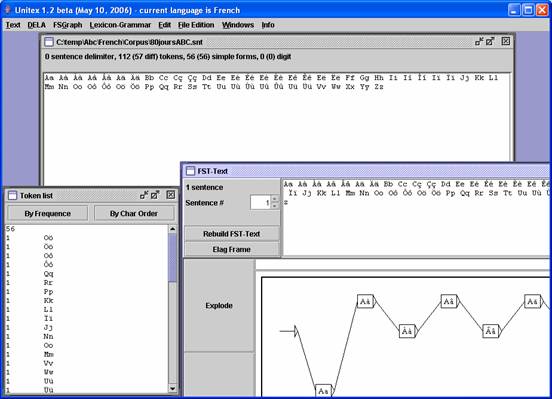Increase the Sentence # spinner value

[275, 199]
